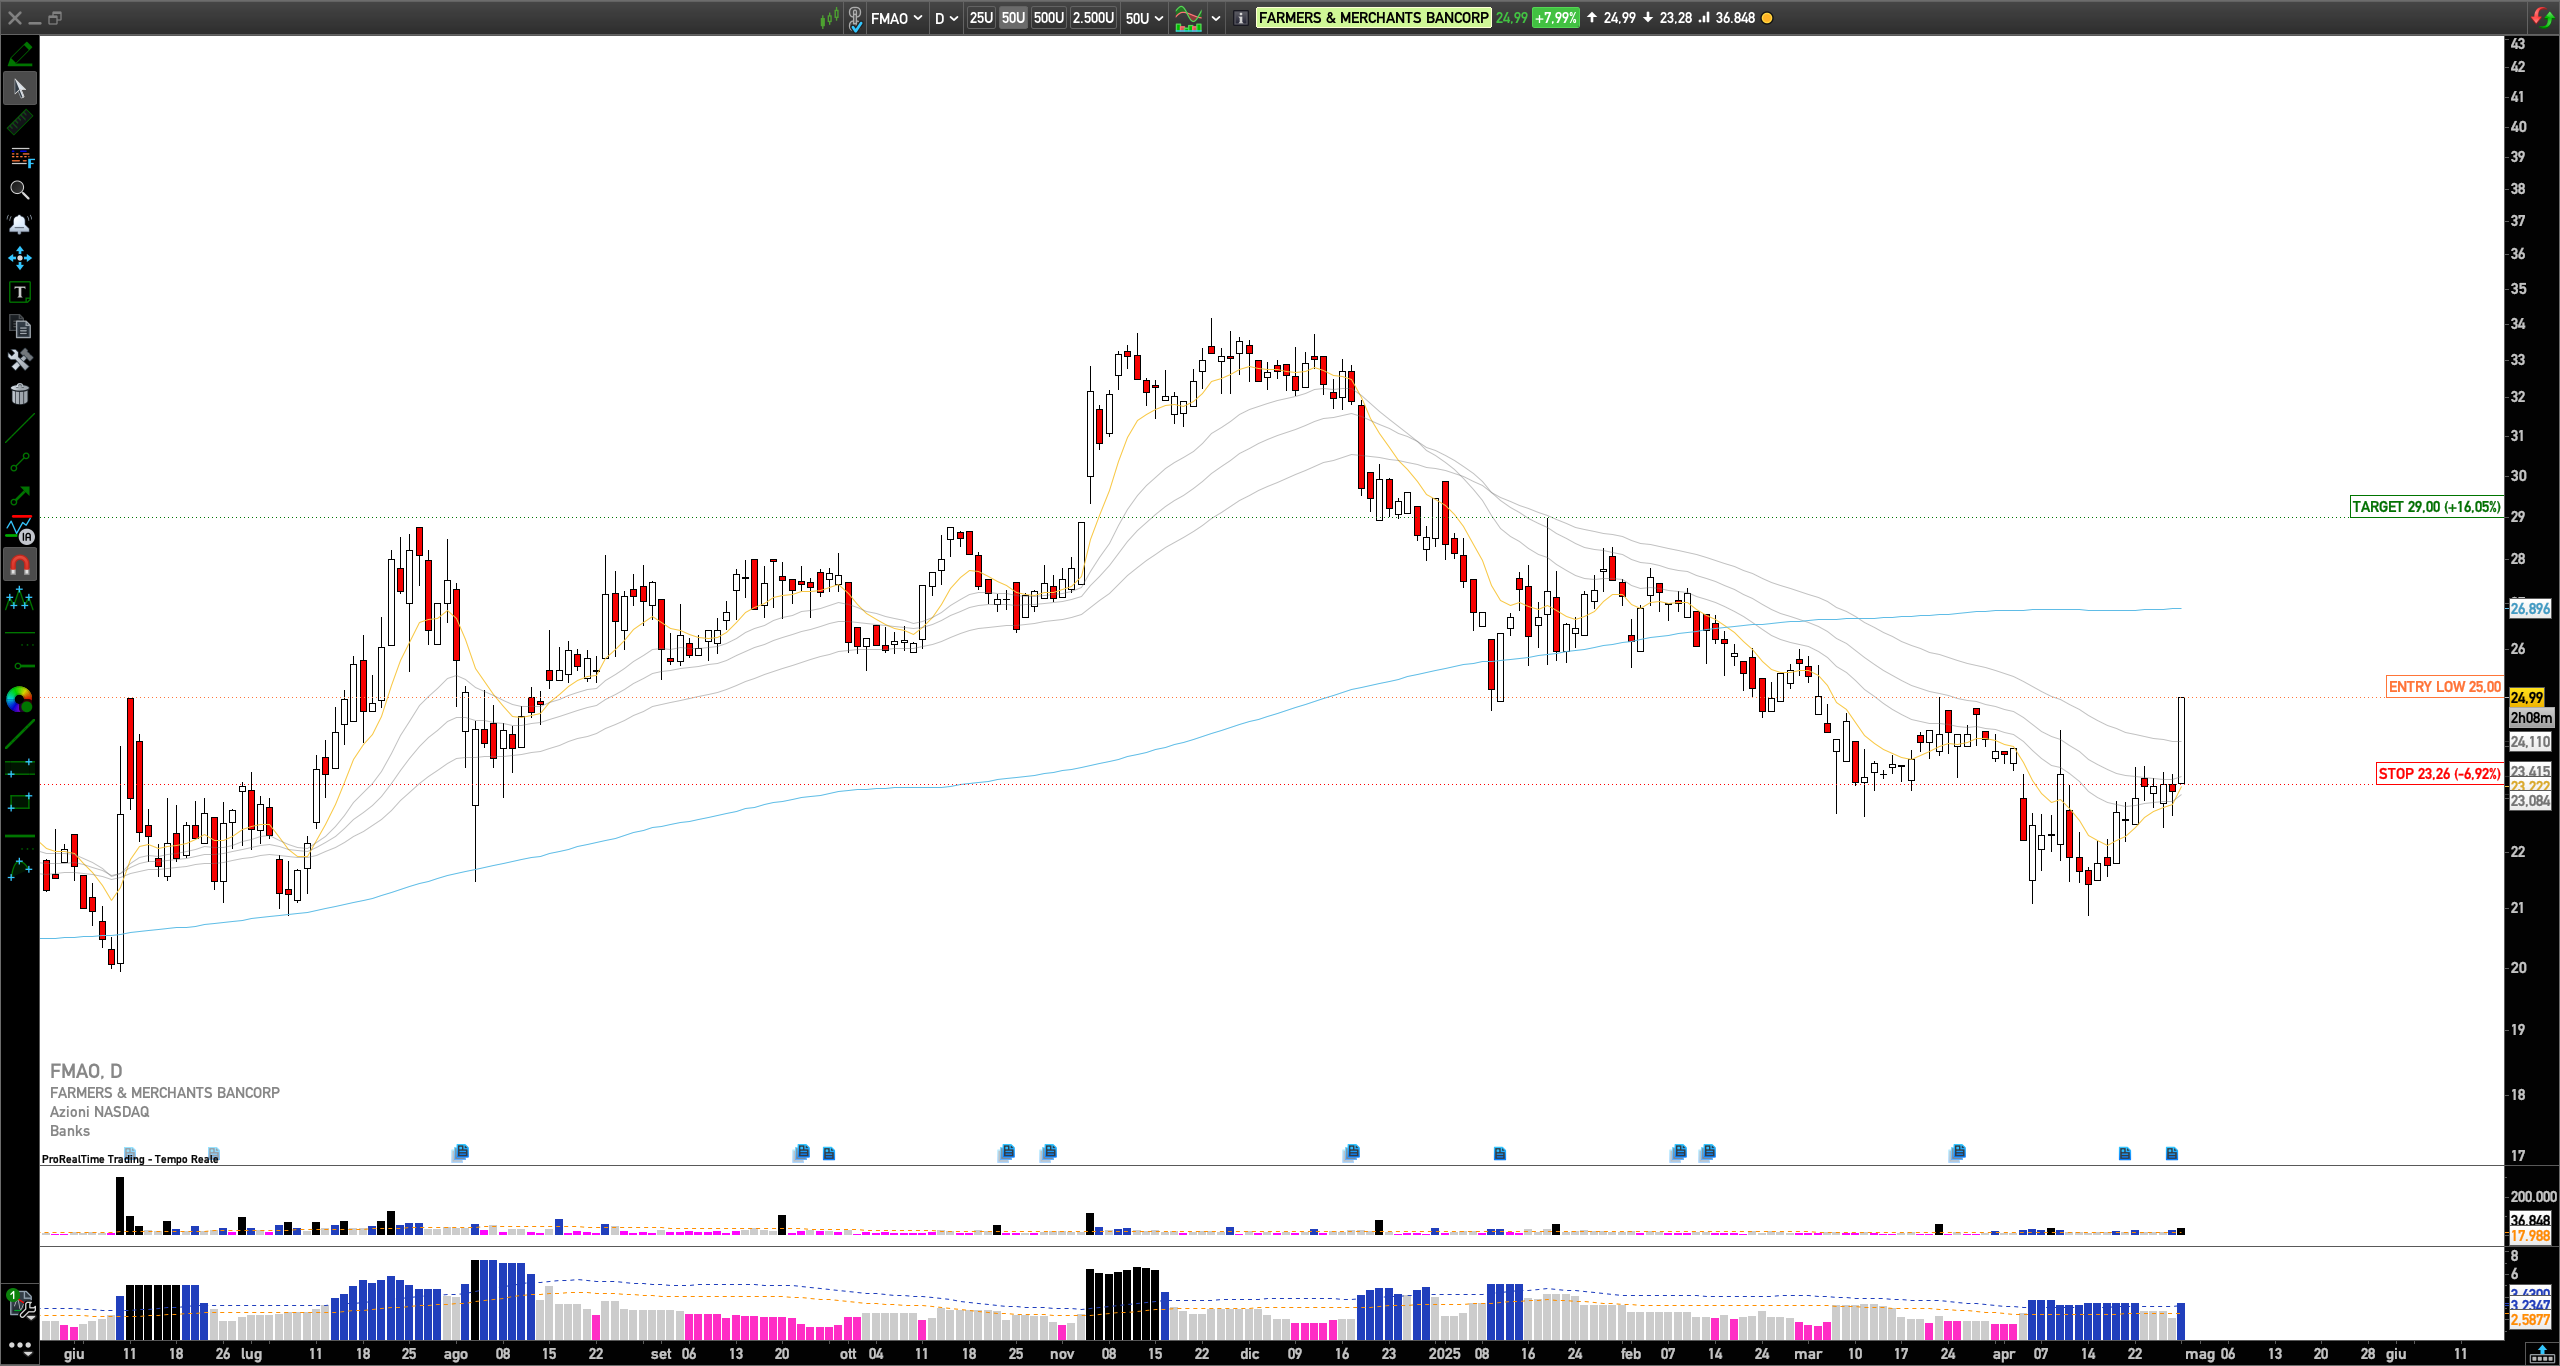Select the text annotation tool
This screenshot has width=2560, height=1366.
click(19, 292)
